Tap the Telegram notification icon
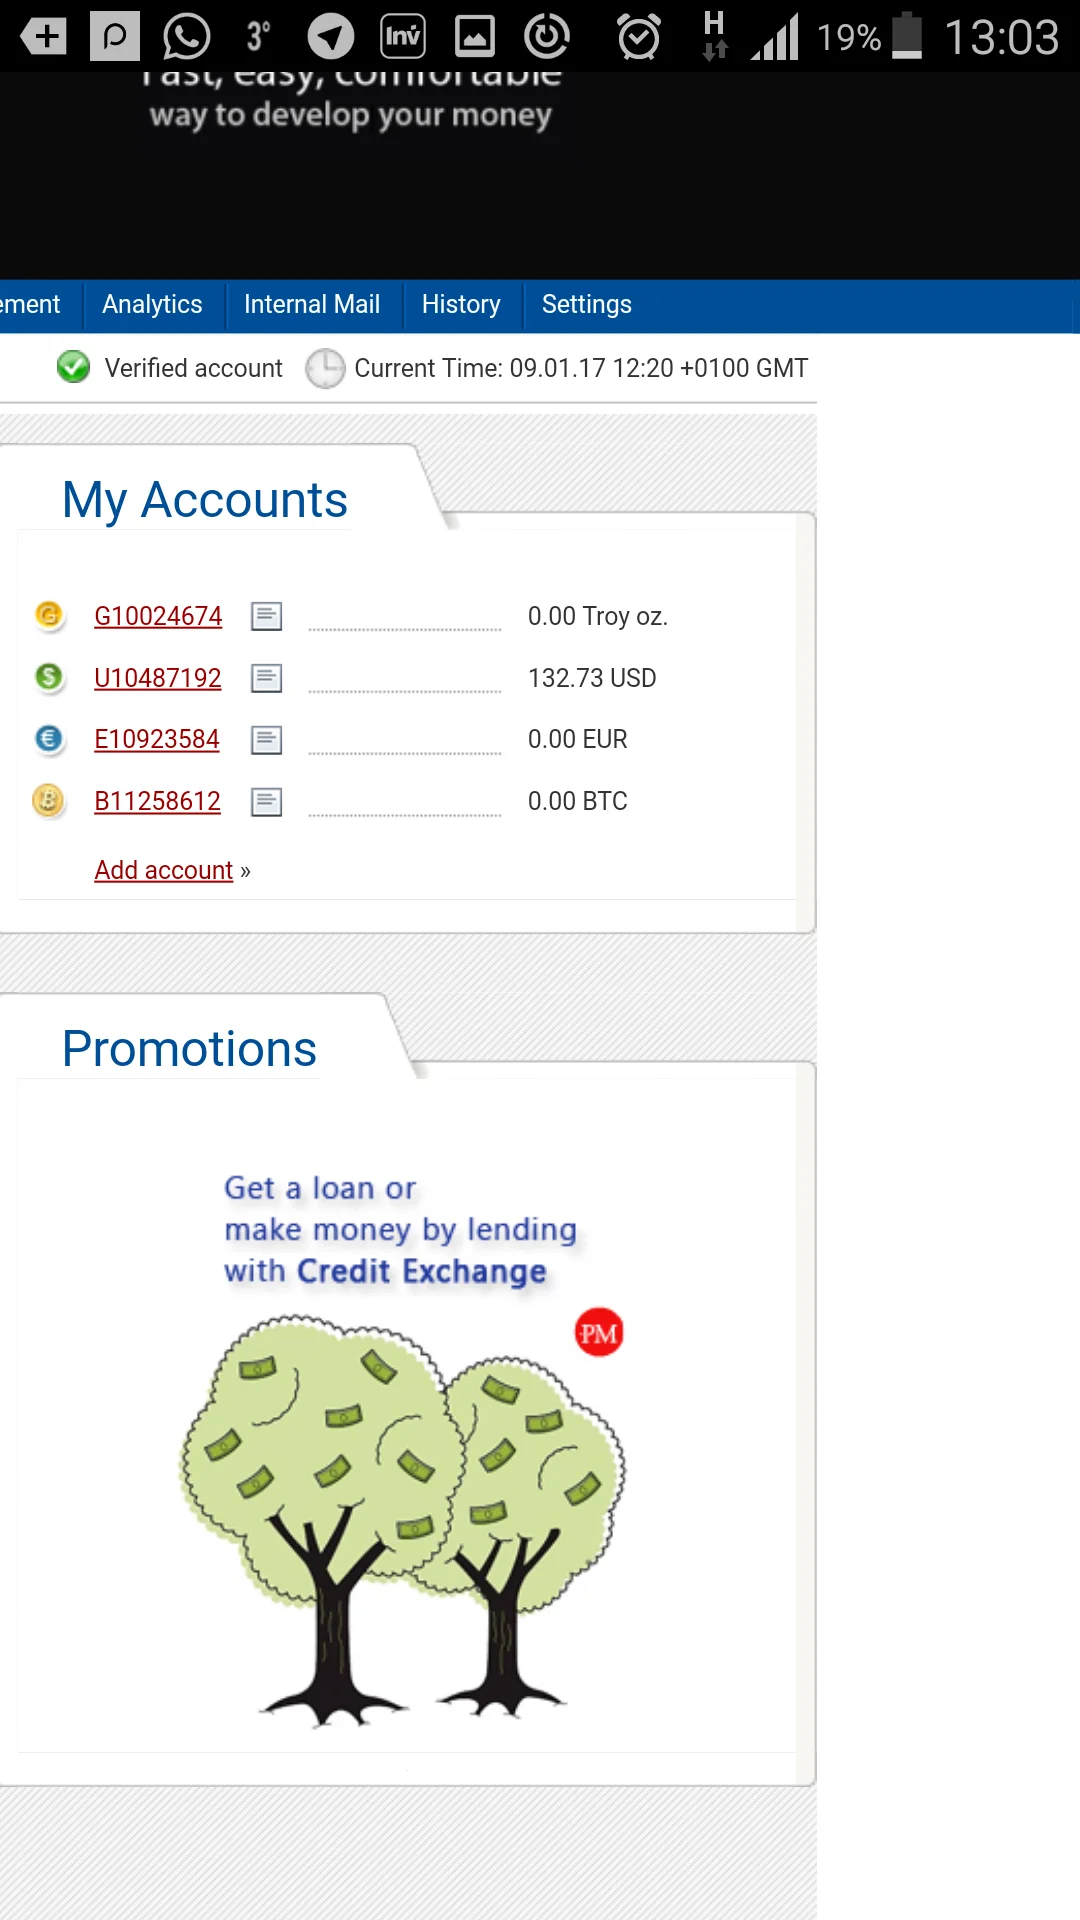 (330, 37)
